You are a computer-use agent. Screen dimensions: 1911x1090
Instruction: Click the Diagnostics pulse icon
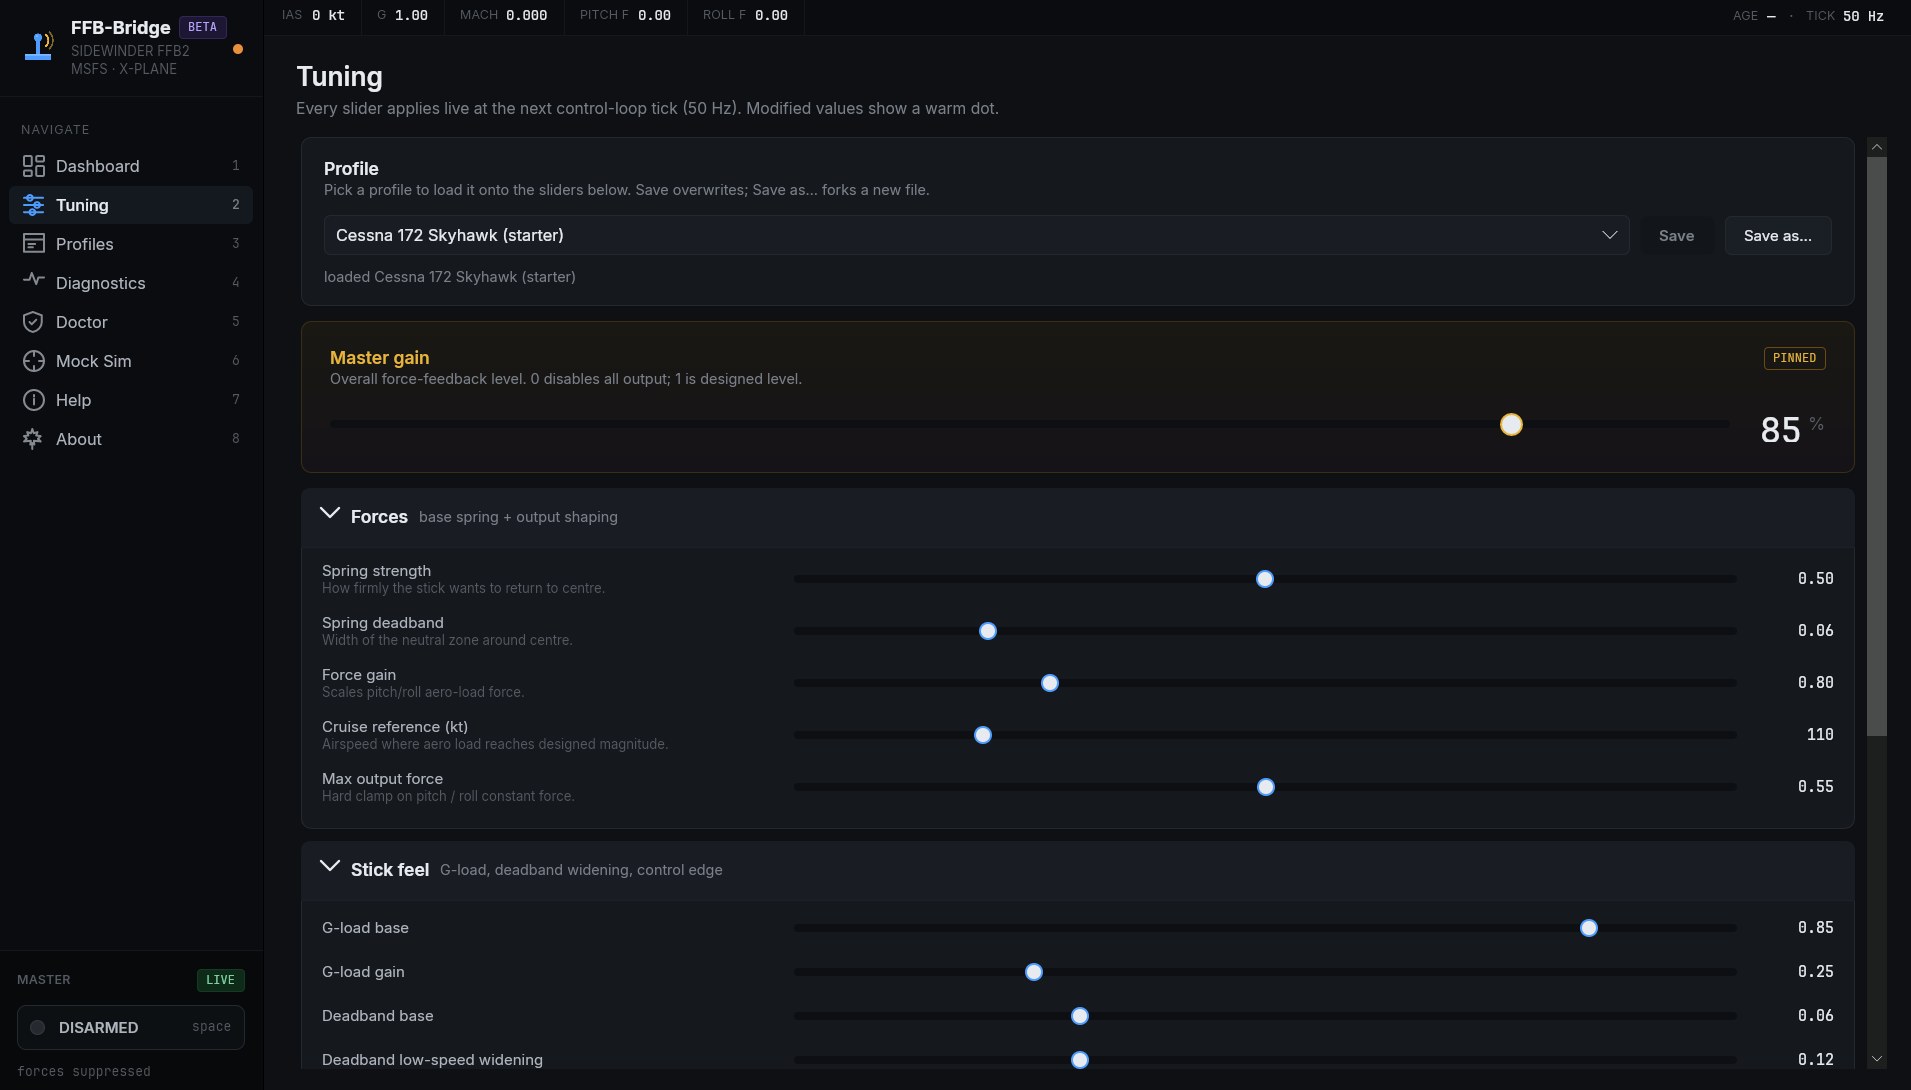pos(33,281)
